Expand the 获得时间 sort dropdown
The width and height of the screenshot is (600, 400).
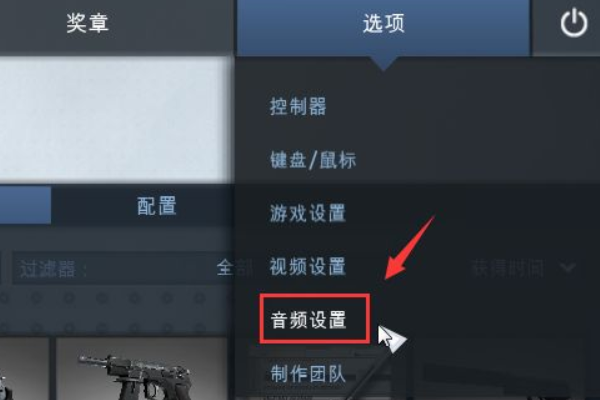click(522, 268)
